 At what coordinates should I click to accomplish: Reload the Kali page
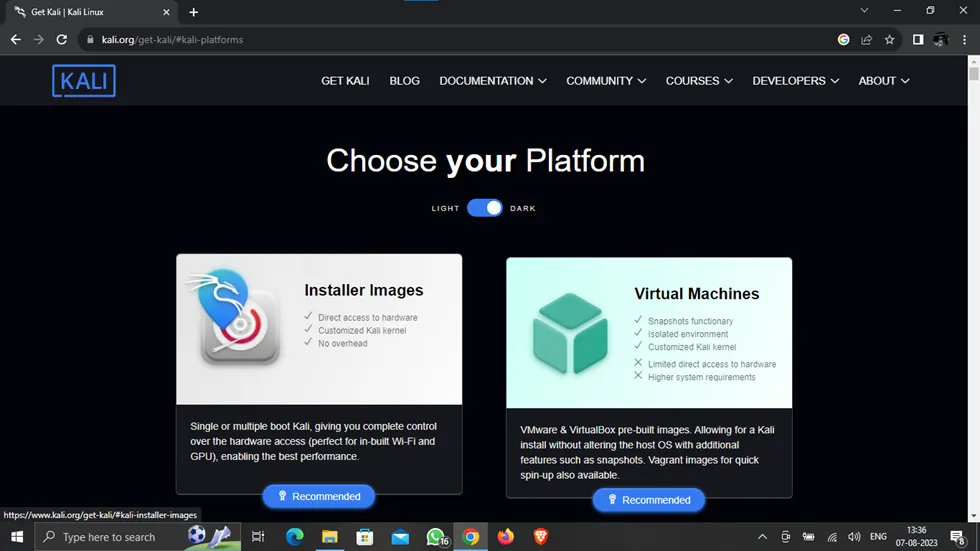61,39
